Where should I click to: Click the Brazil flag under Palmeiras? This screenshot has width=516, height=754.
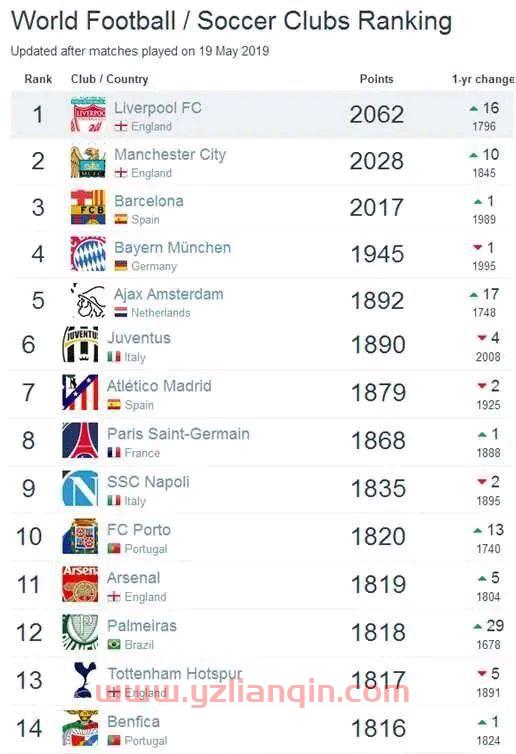tap(114, 644)
